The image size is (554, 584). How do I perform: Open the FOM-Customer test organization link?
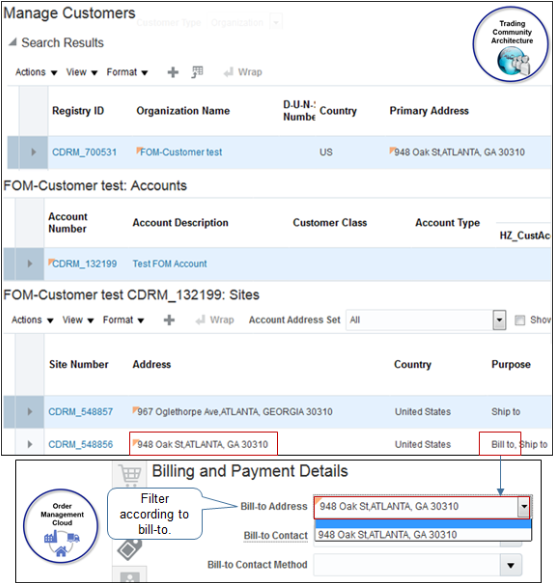(x=181, y=152)
